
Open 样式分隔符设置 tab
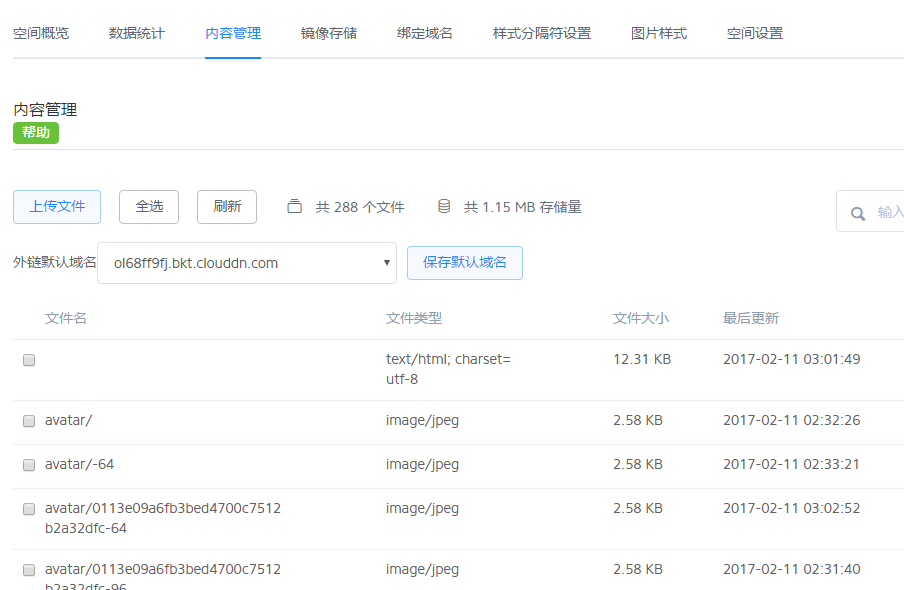coord(542,33)
